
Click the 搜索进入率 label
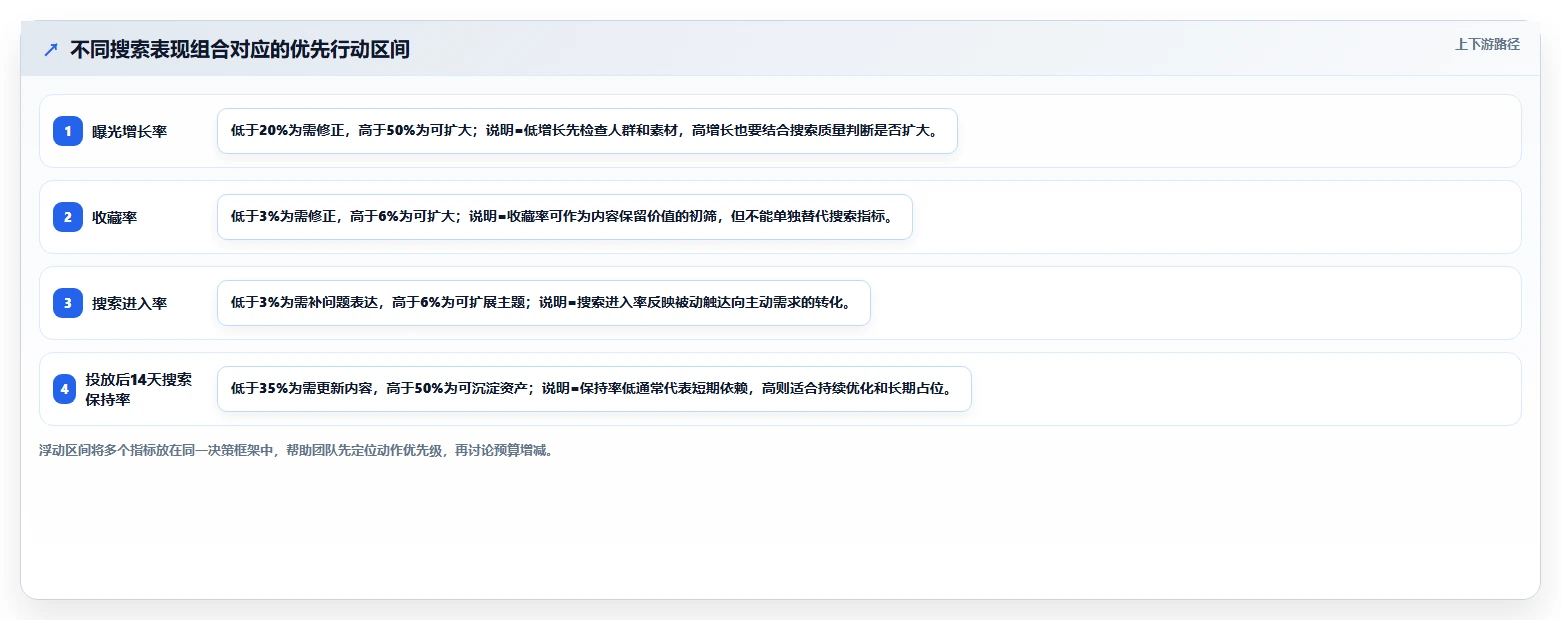[x=129, y=304]
